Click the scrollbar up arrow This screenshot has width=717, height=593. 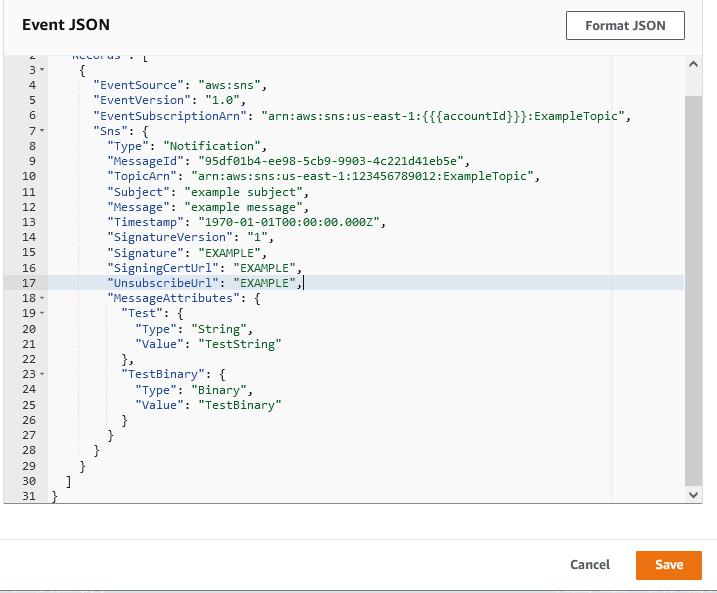tap(693, 64)
